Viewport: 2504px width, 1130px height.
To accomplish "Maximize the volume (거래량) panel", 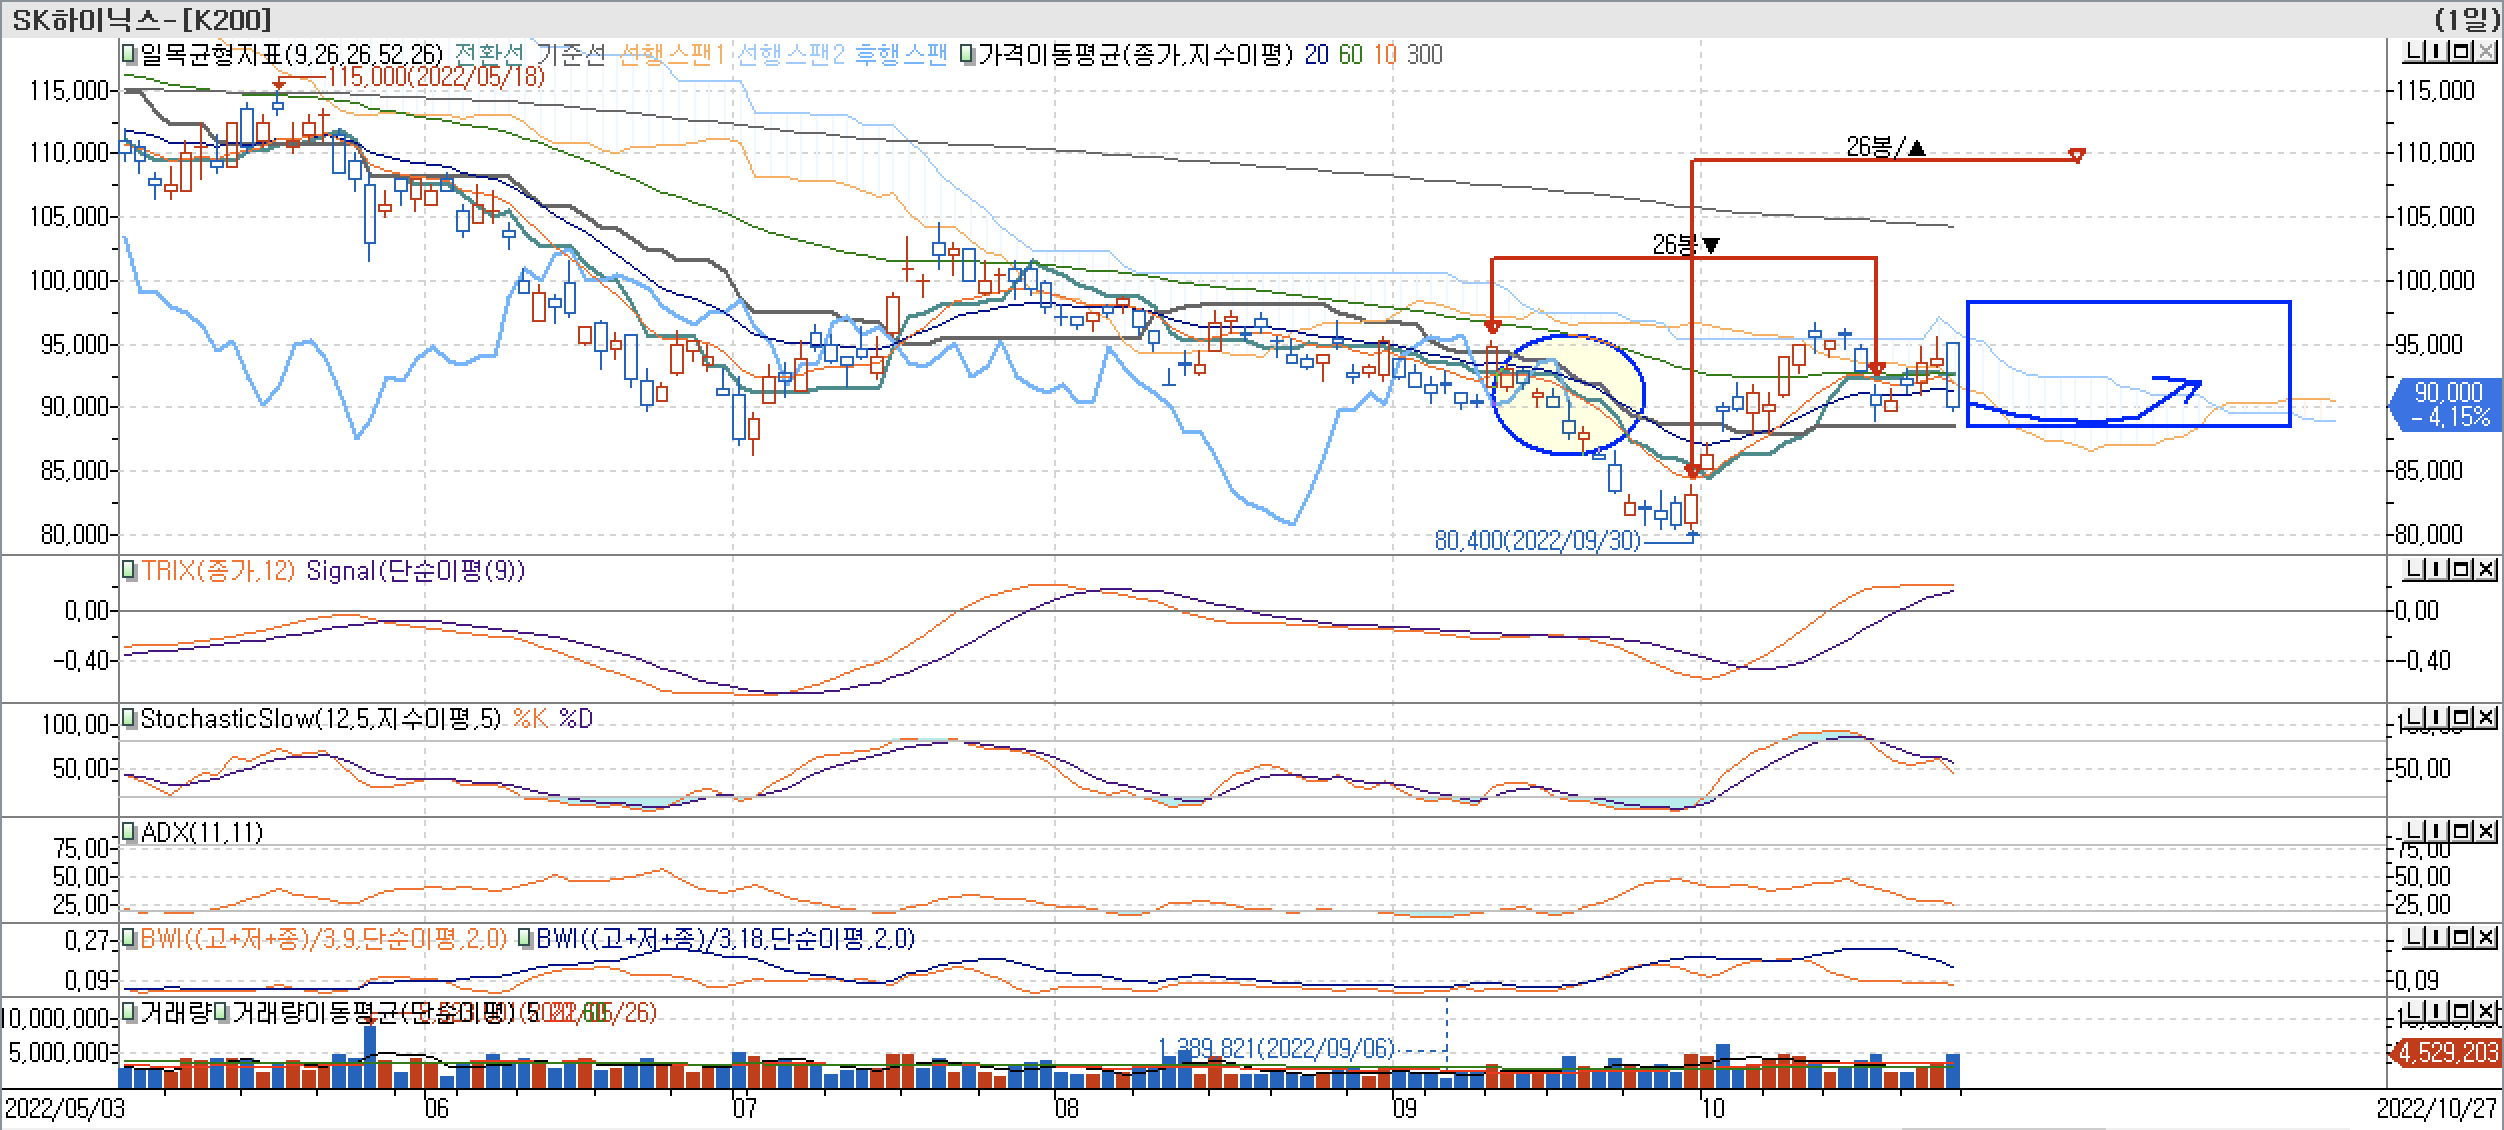I will 2461,1011.
